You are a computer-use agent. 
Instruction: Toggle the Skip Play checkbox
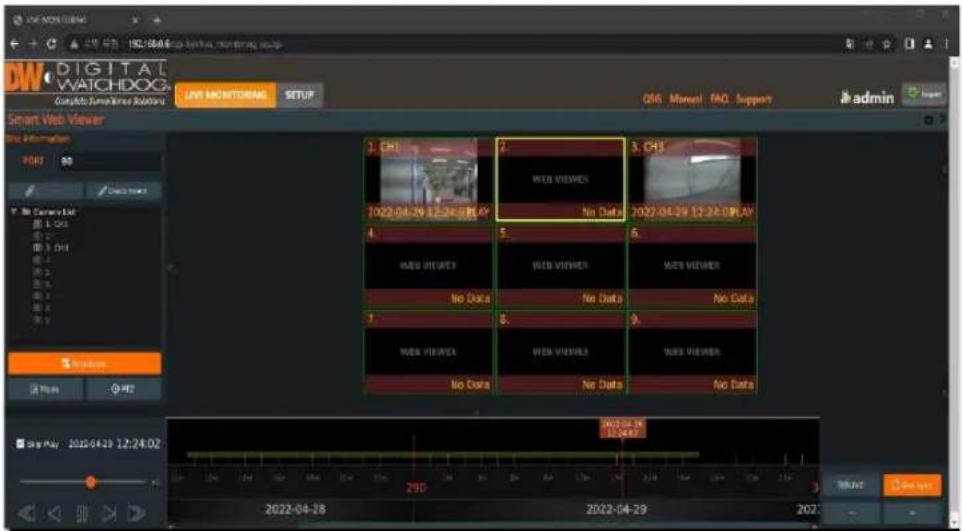click(19, 444)
